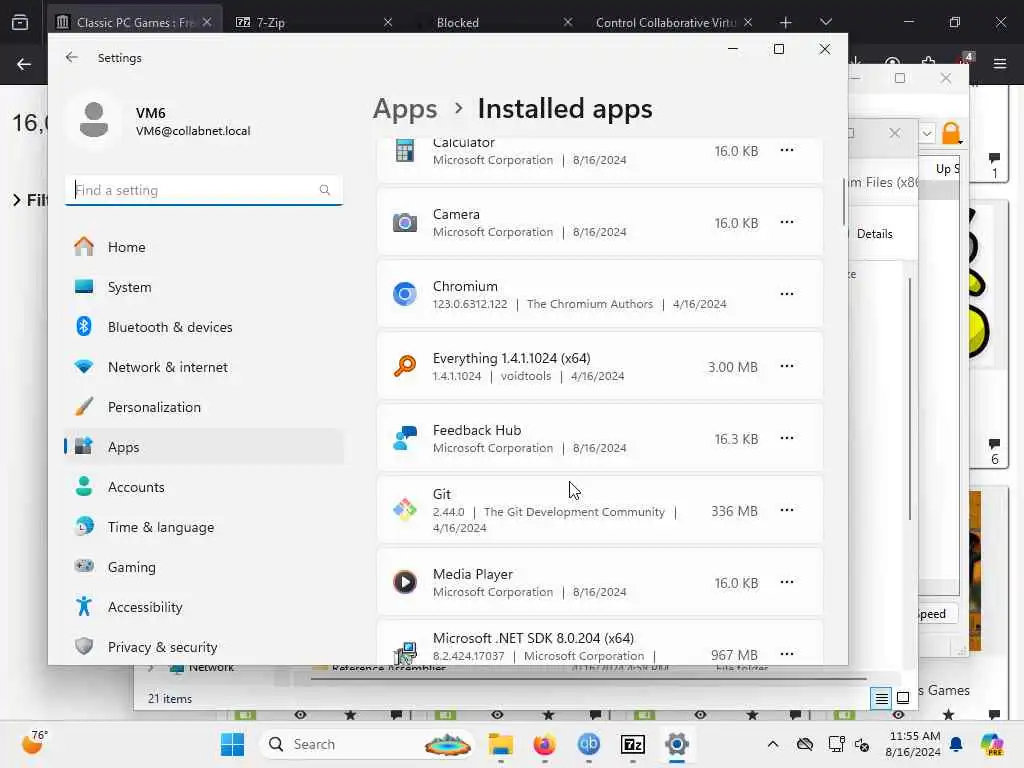
Task: Open Accounts settings
Action: pyautogui.click(x=204, y=487)
